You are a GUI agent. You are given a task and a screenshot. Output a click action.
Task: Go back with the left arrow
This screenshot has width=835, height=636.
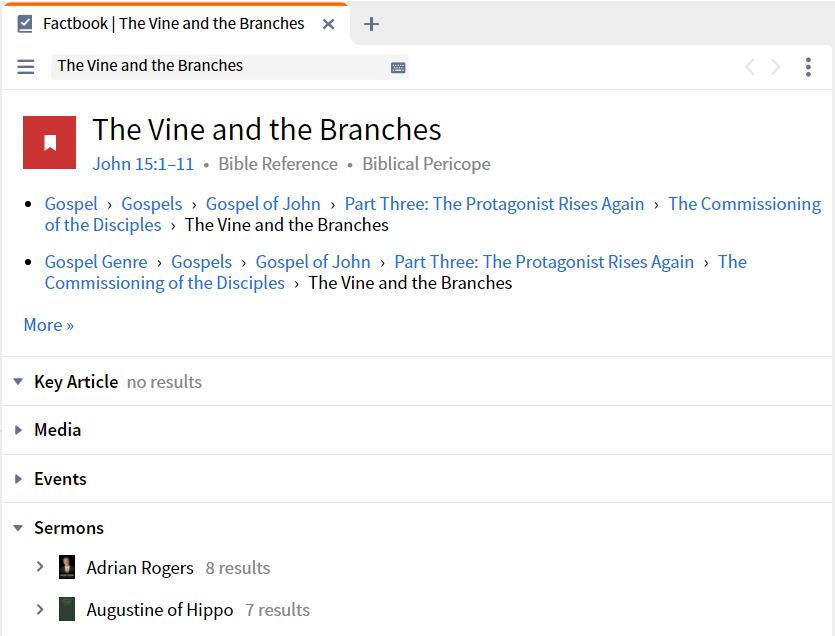749,67
